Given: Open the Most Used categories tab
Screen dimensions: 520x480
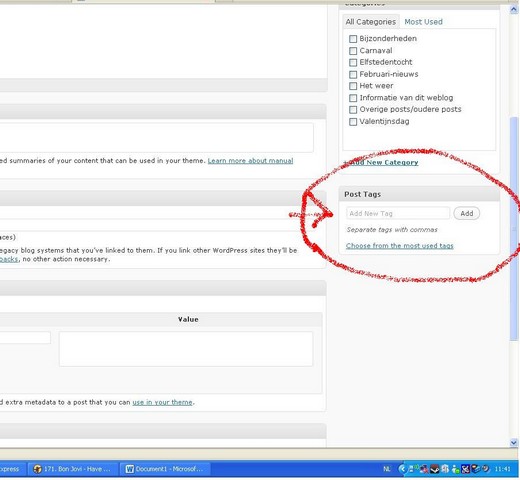Looking at the screenshot, I should coord(423,22).
